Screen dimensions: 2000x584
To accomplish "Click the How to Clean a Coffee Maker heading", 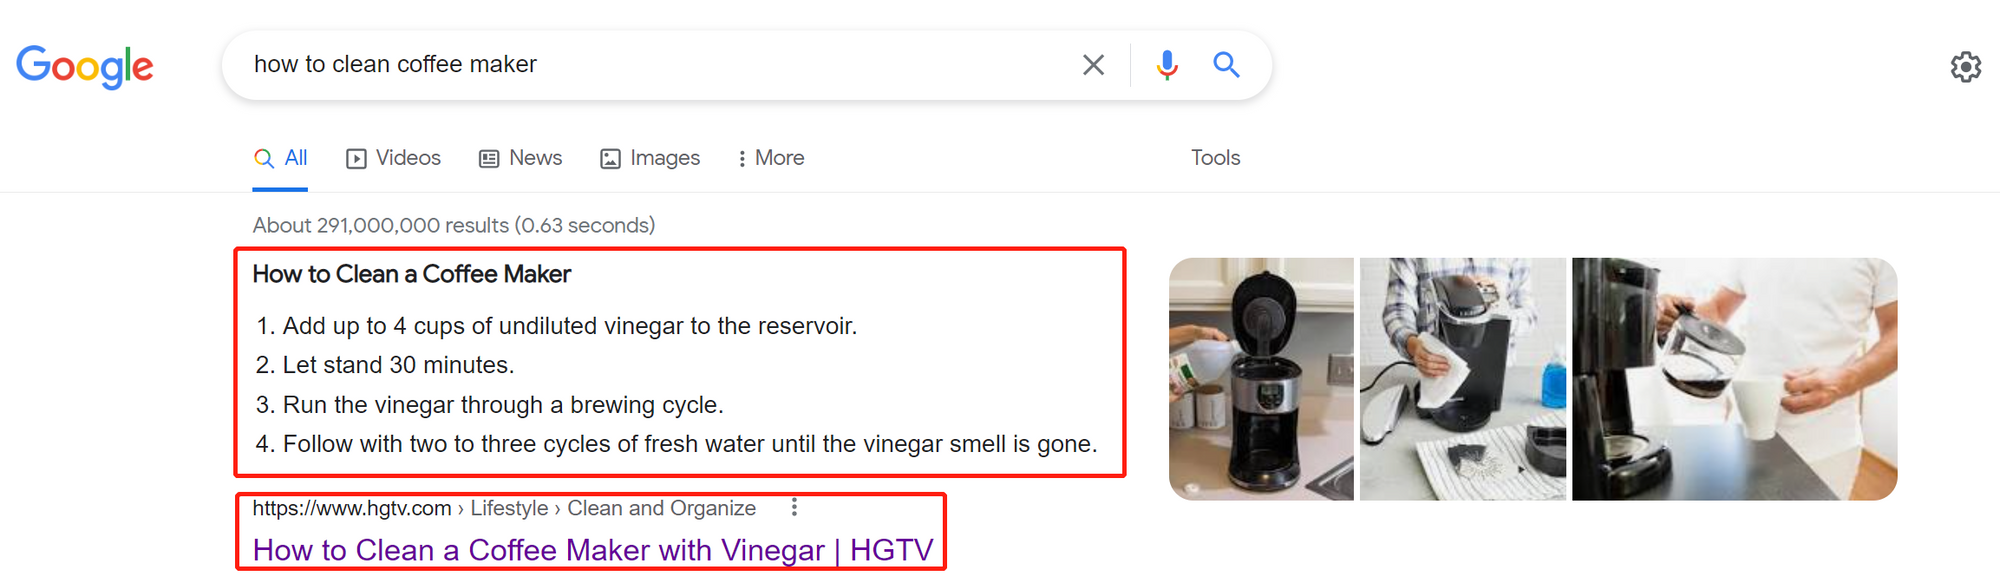I will coord(411,274).
